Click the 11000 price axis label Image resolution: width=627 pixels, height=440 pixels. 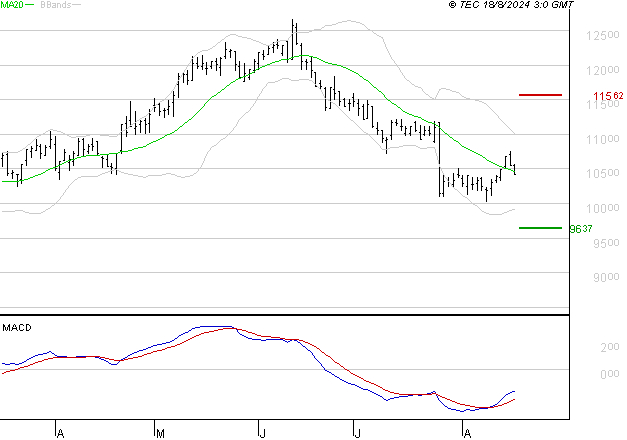[x=603, y=140]
